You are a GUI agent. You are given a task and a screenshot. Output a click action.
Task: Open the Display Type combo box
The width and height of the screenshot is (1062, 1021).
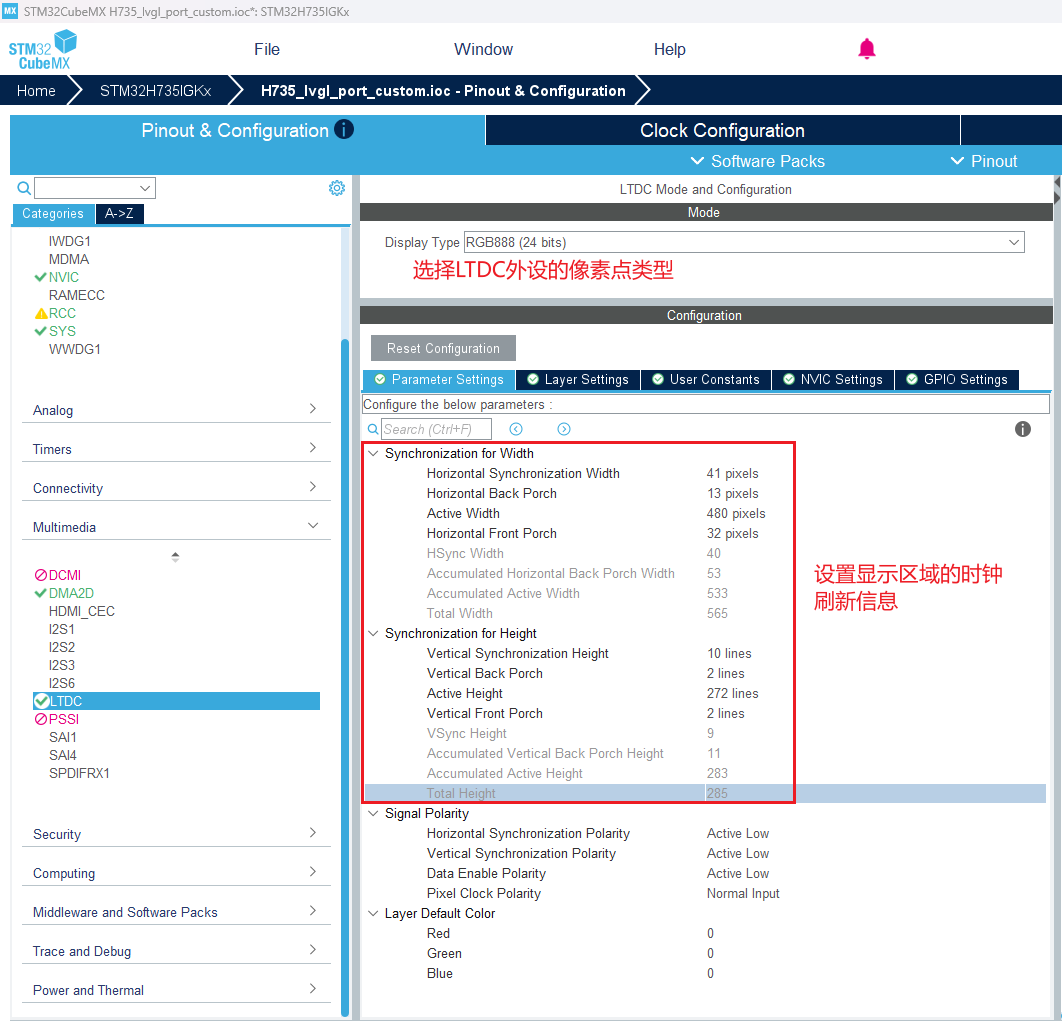744,243
